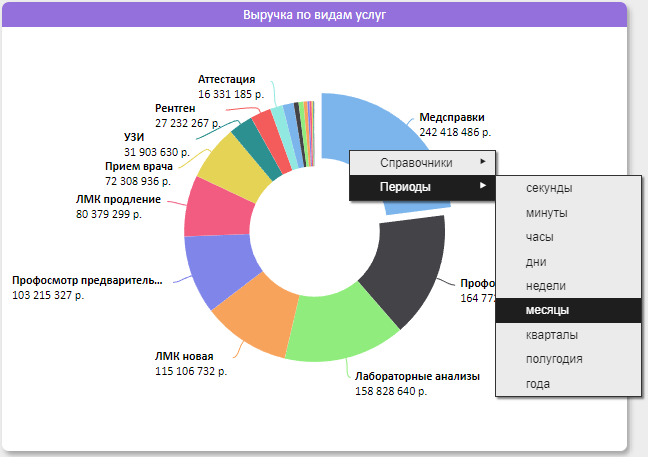Screen dimensions: 648x457
Task: Select the teal УЗИ slice
Action: [256, 149]
